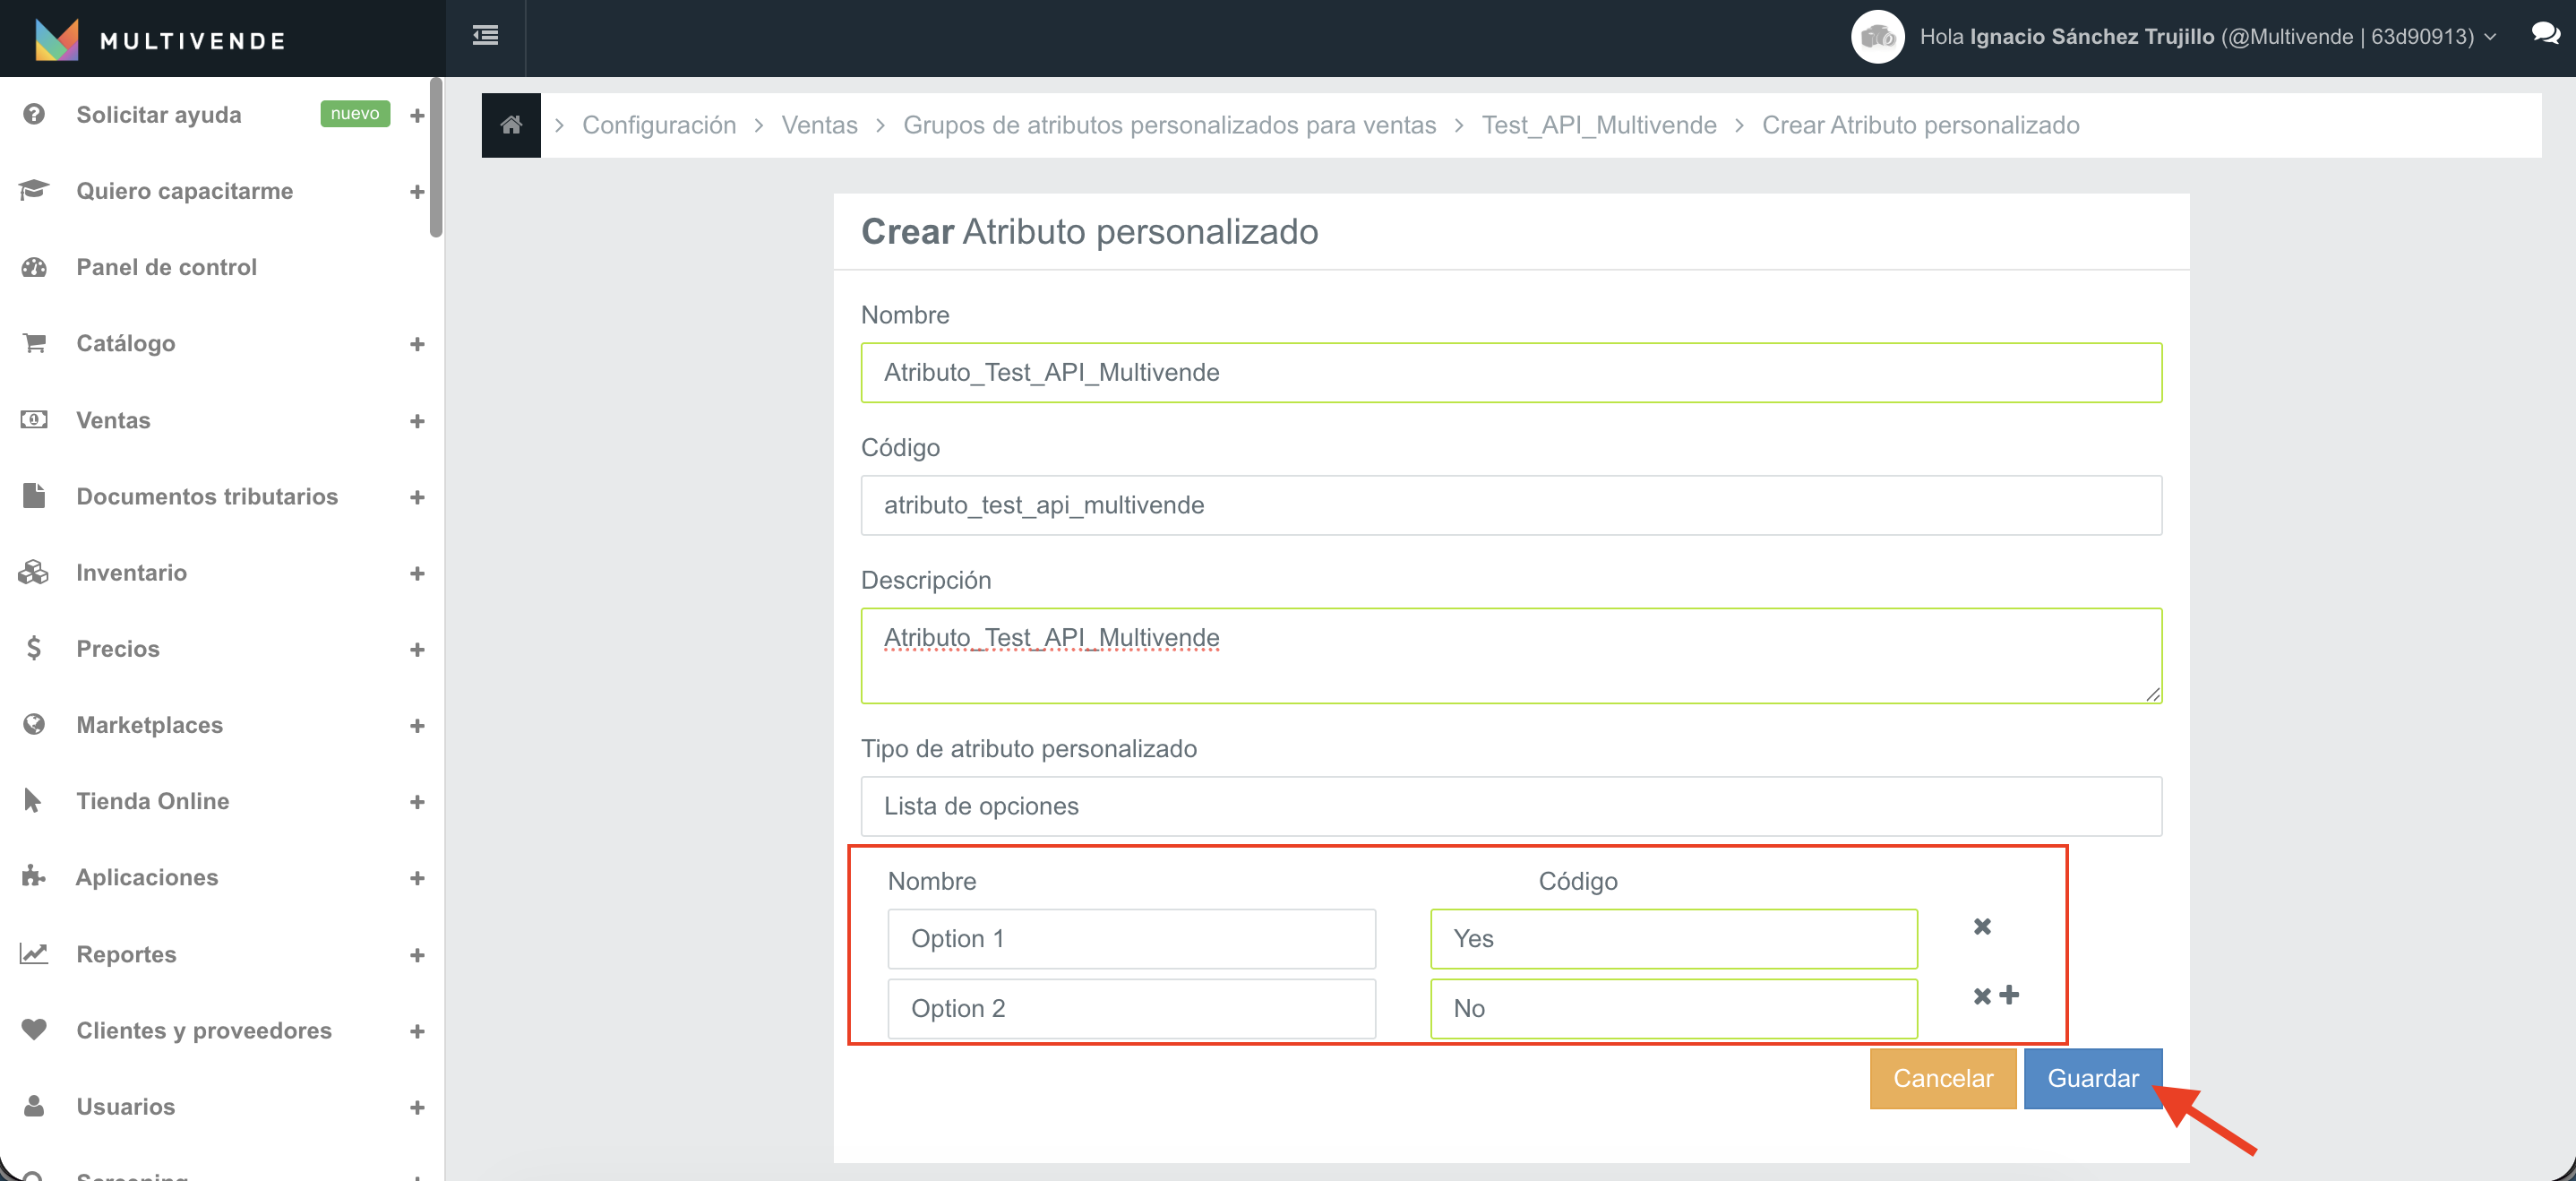
Task: Add new option row with plus icon
Action: pyautogui.click(x=2010, y=994)
